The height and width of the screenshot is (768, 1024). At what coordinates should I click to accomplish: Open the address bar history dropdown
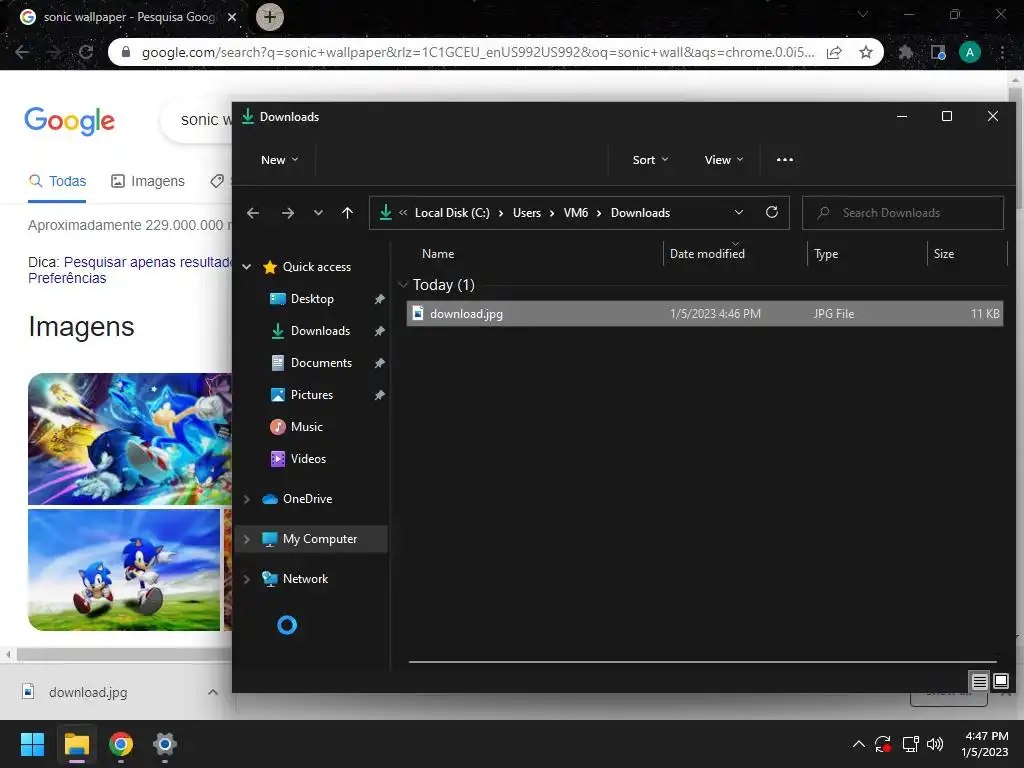point(739,213)
